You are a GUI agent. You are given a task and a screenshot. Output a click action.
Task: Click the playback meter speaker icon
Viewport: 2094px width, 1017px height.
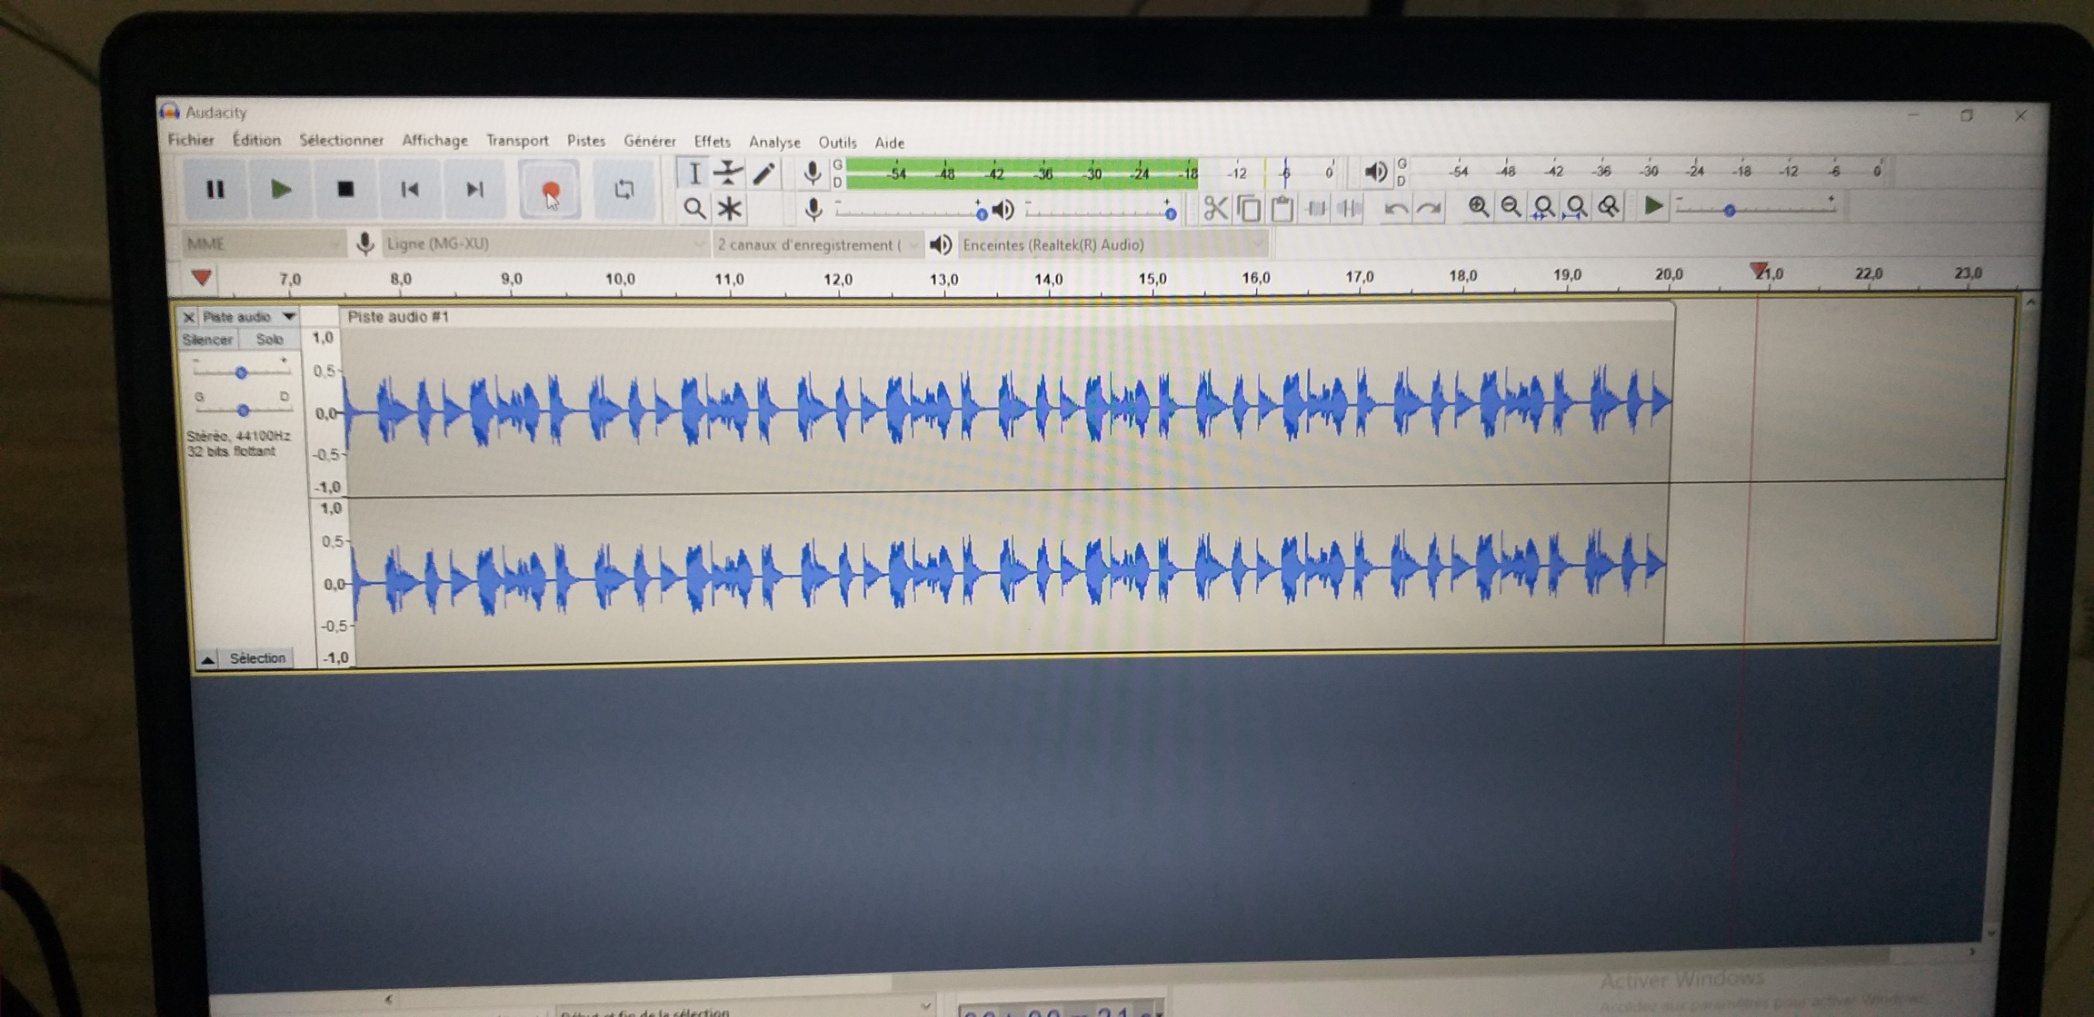click(1375, 172)
